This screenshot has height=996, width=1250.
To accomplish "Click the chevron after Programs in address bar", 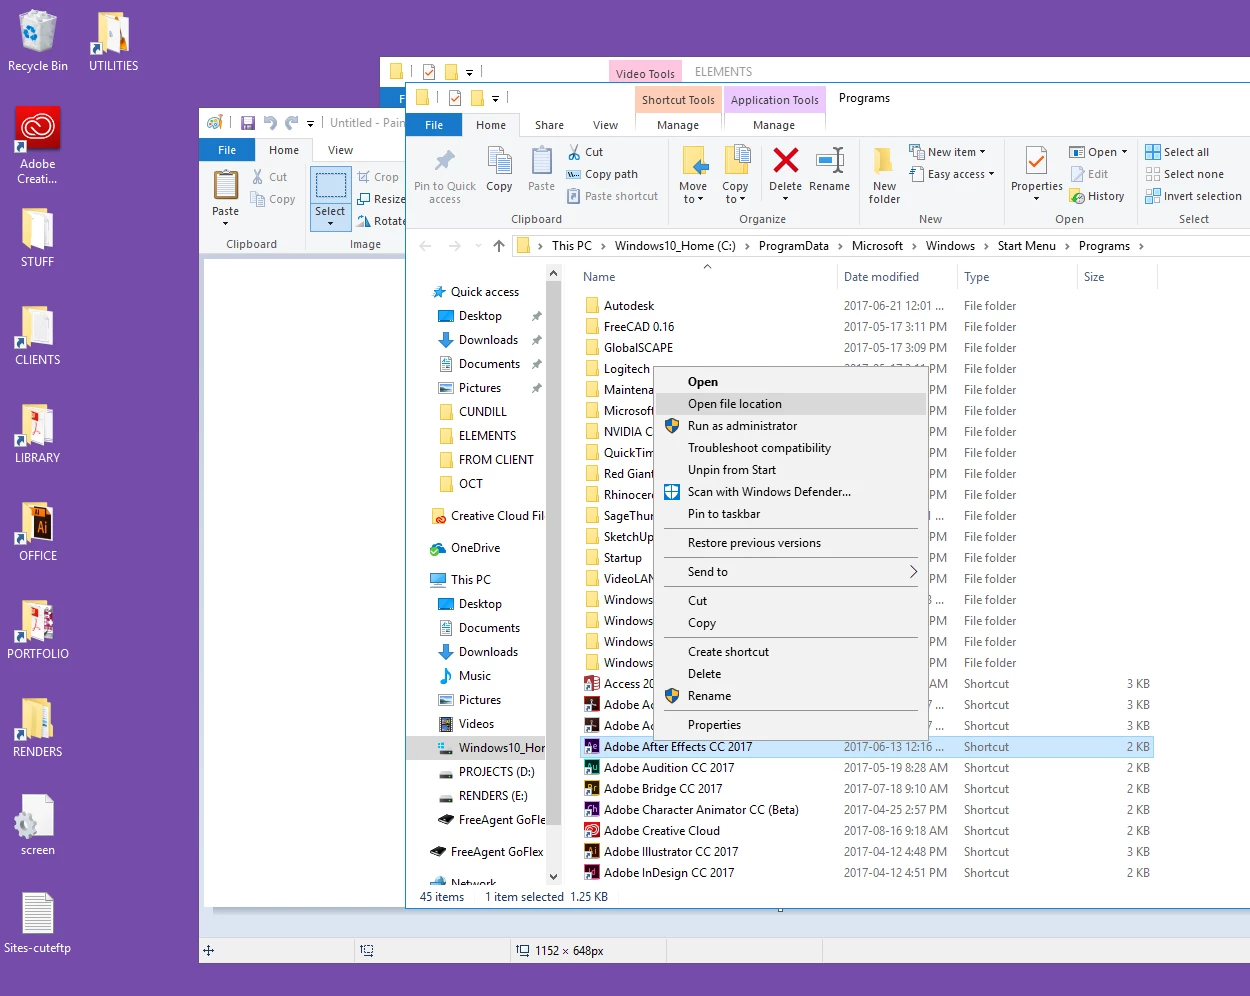I will (x=1141, y=246).
